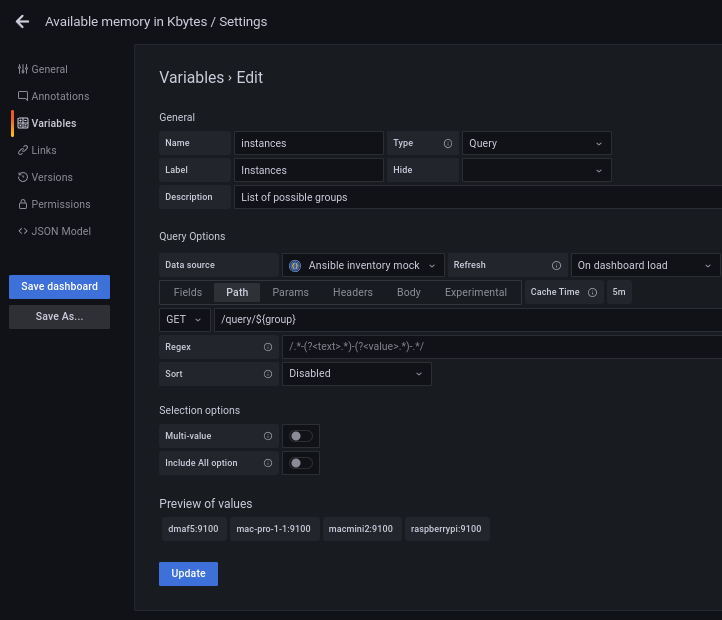Switch to the Headers tab
The height and width of the screenshot is (620, 722).
point(352,292)
